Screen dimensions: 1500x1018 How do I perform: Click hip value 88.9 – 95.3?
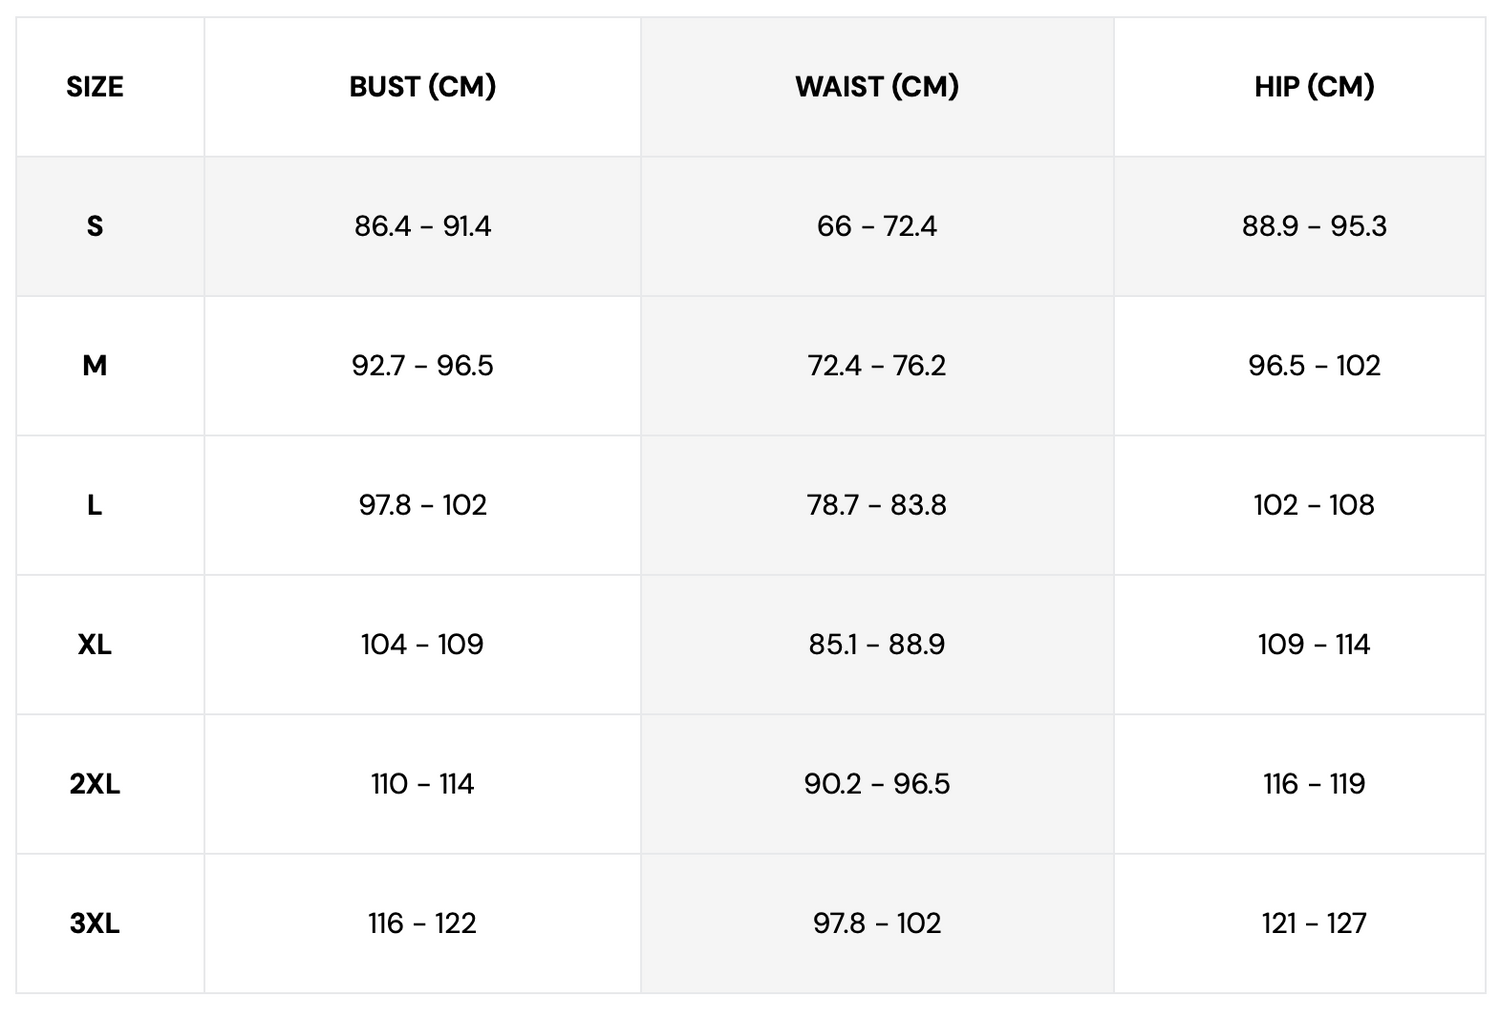(x=1314, y=226)
